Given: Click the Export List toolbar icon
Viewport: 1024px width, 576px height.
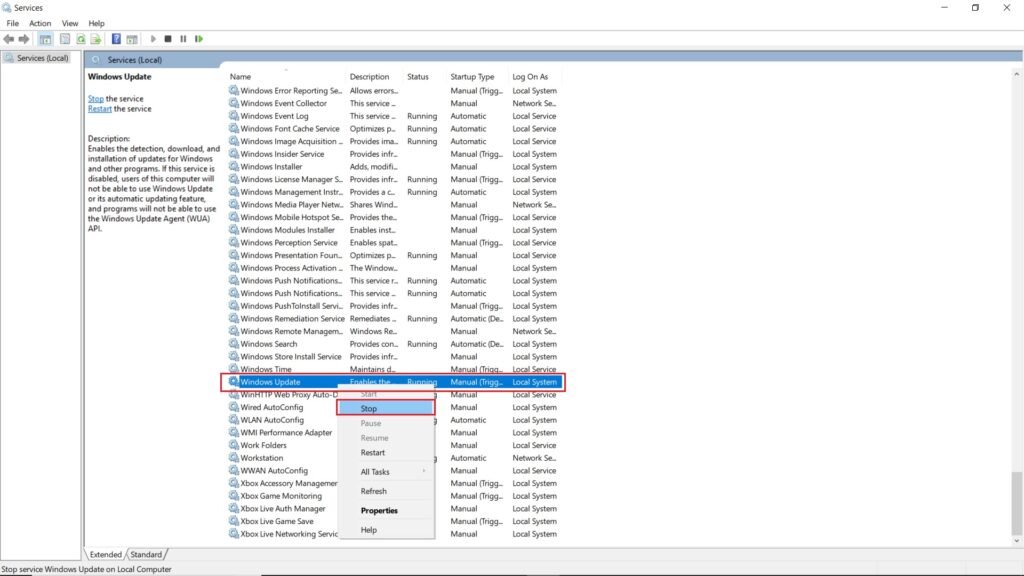Looking at the screenshot, I should pyautogui.click(x=96, y=39).
